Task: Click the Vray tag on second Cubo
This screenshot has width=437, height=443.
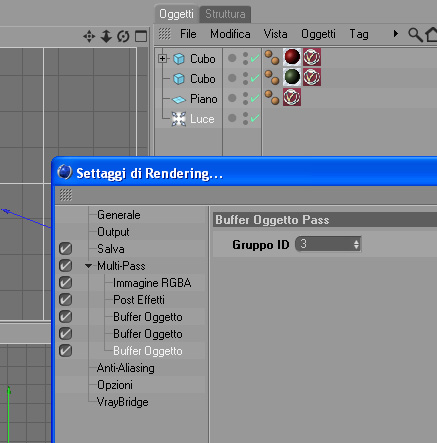Action: click(x=312, y=77)
